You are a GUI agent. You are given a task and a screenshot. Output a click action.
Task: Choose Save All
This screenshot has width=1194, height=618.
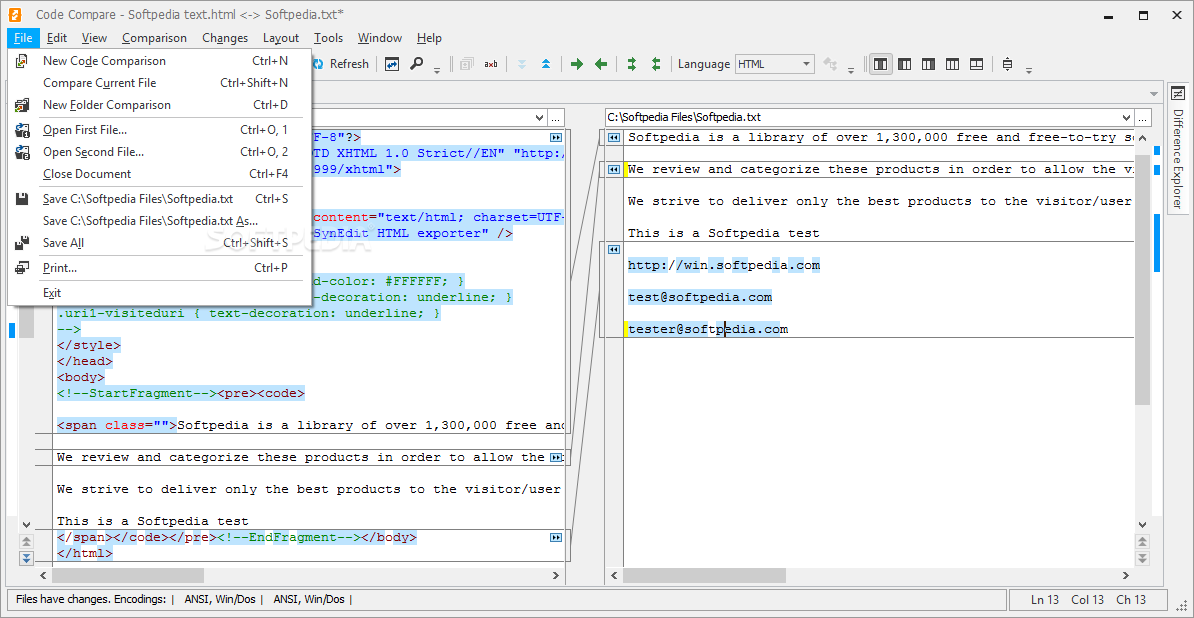pyautogui.click(x=159, y=244)
